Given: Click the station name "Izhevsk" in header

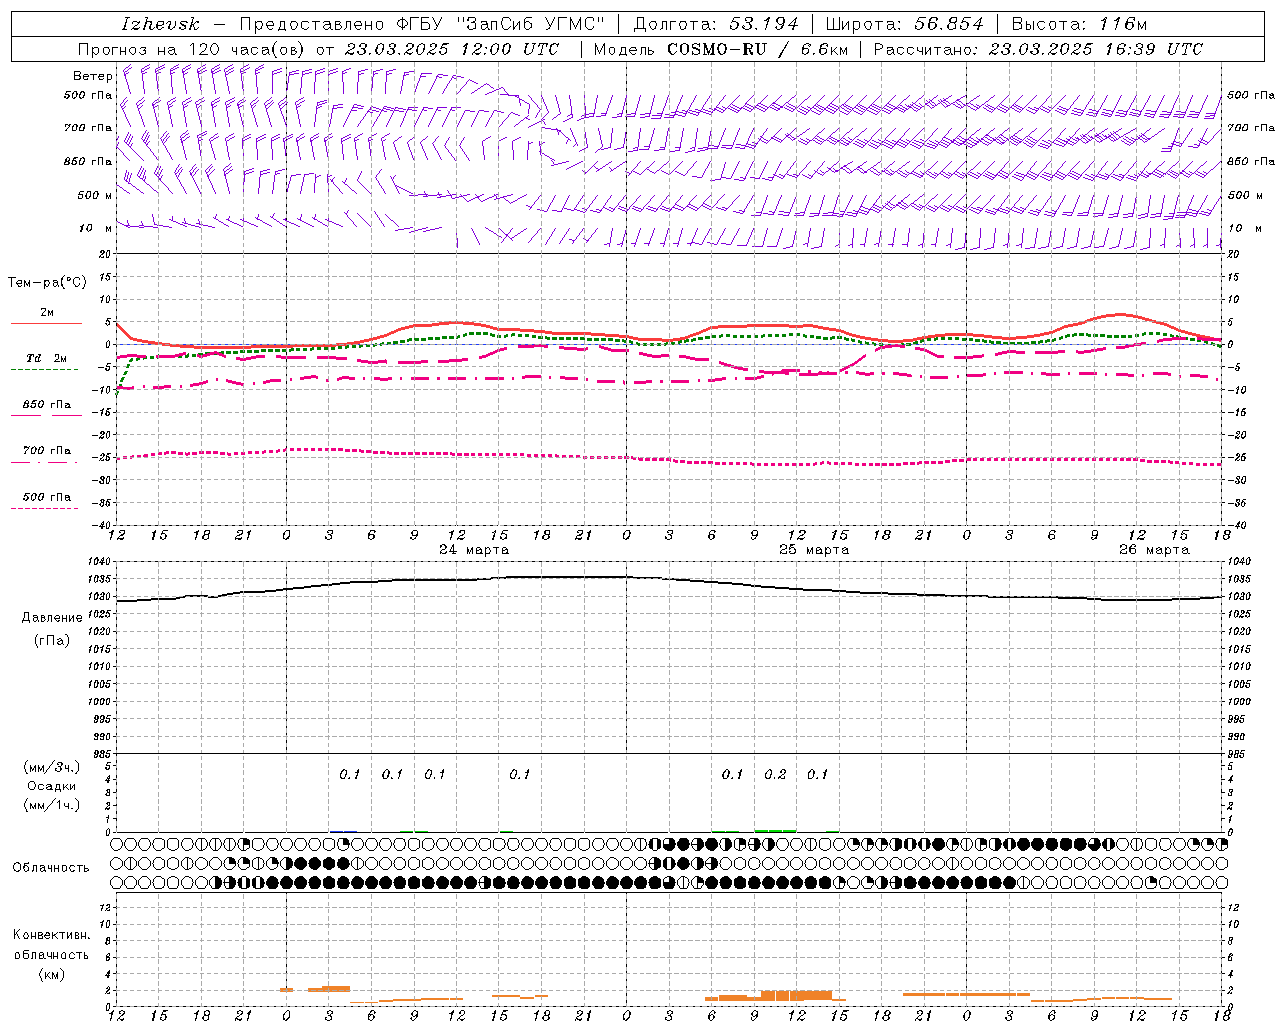Looking at the screenshot, I should click(160, 24).
